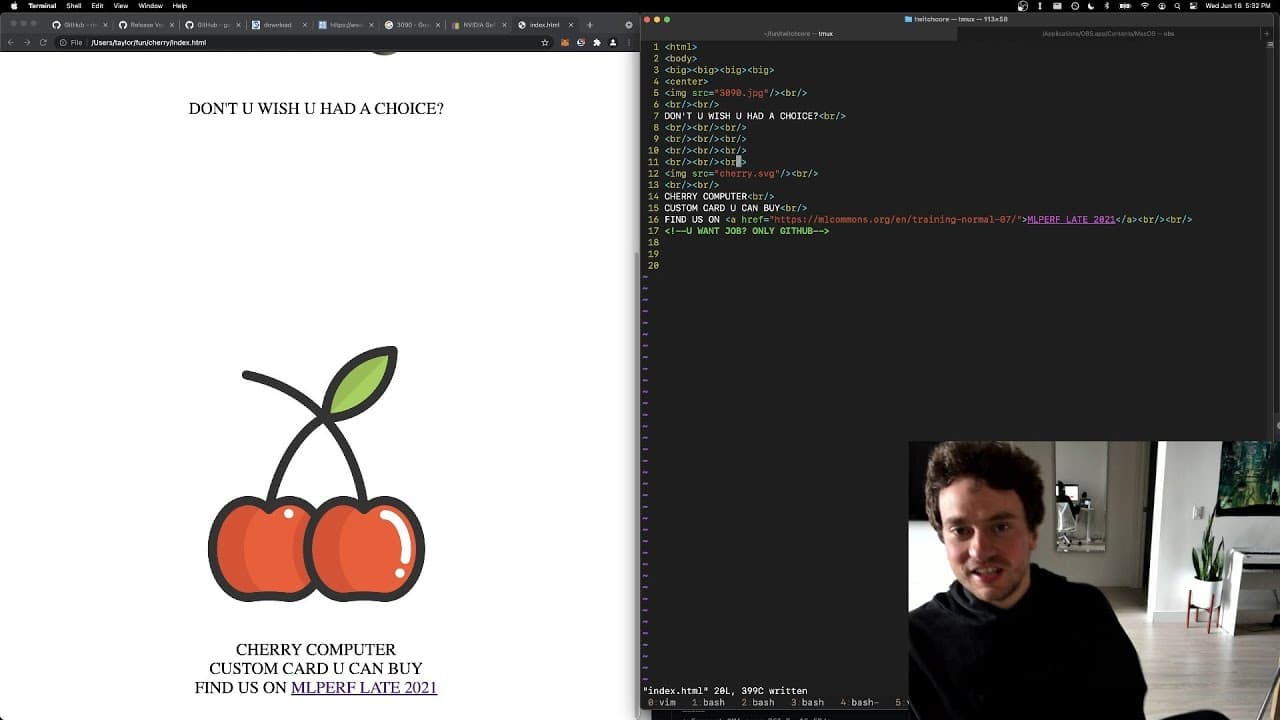
Task: Open the browser profile icon
Action: coord(613,43)
